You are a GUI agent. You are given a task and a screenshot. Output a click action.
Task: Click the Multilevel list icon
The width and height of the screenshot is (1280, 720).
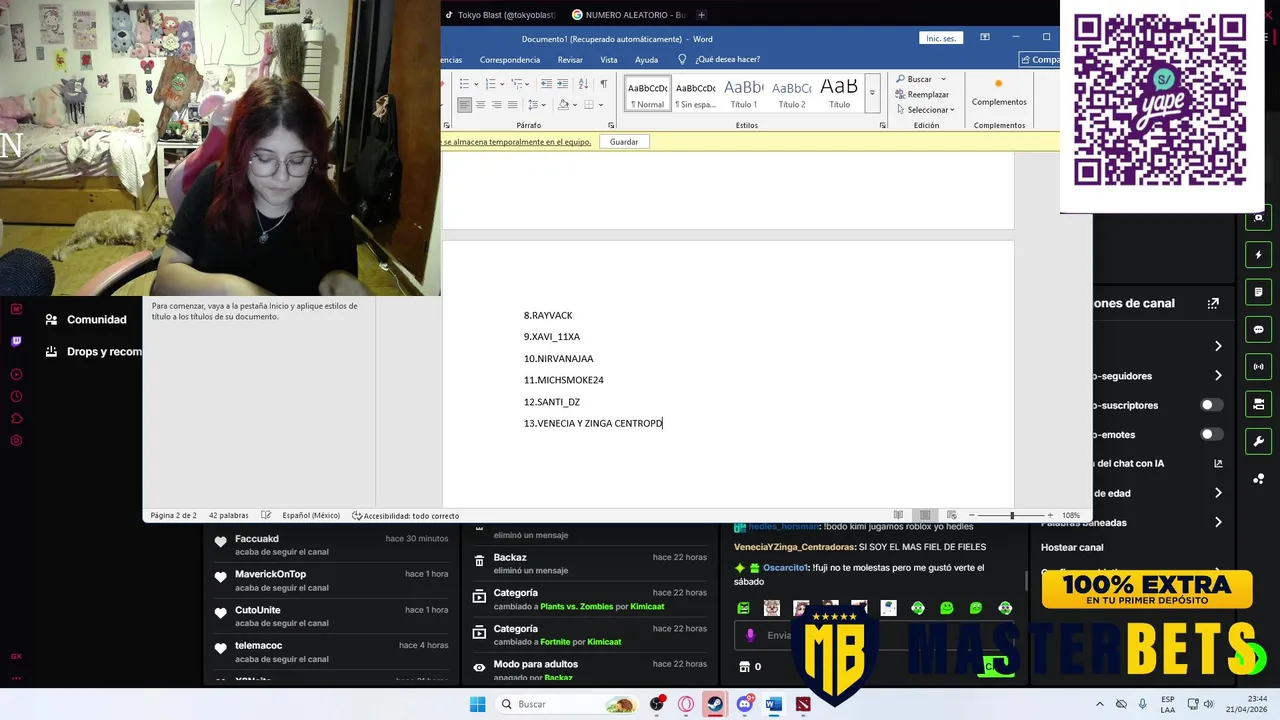516,84
